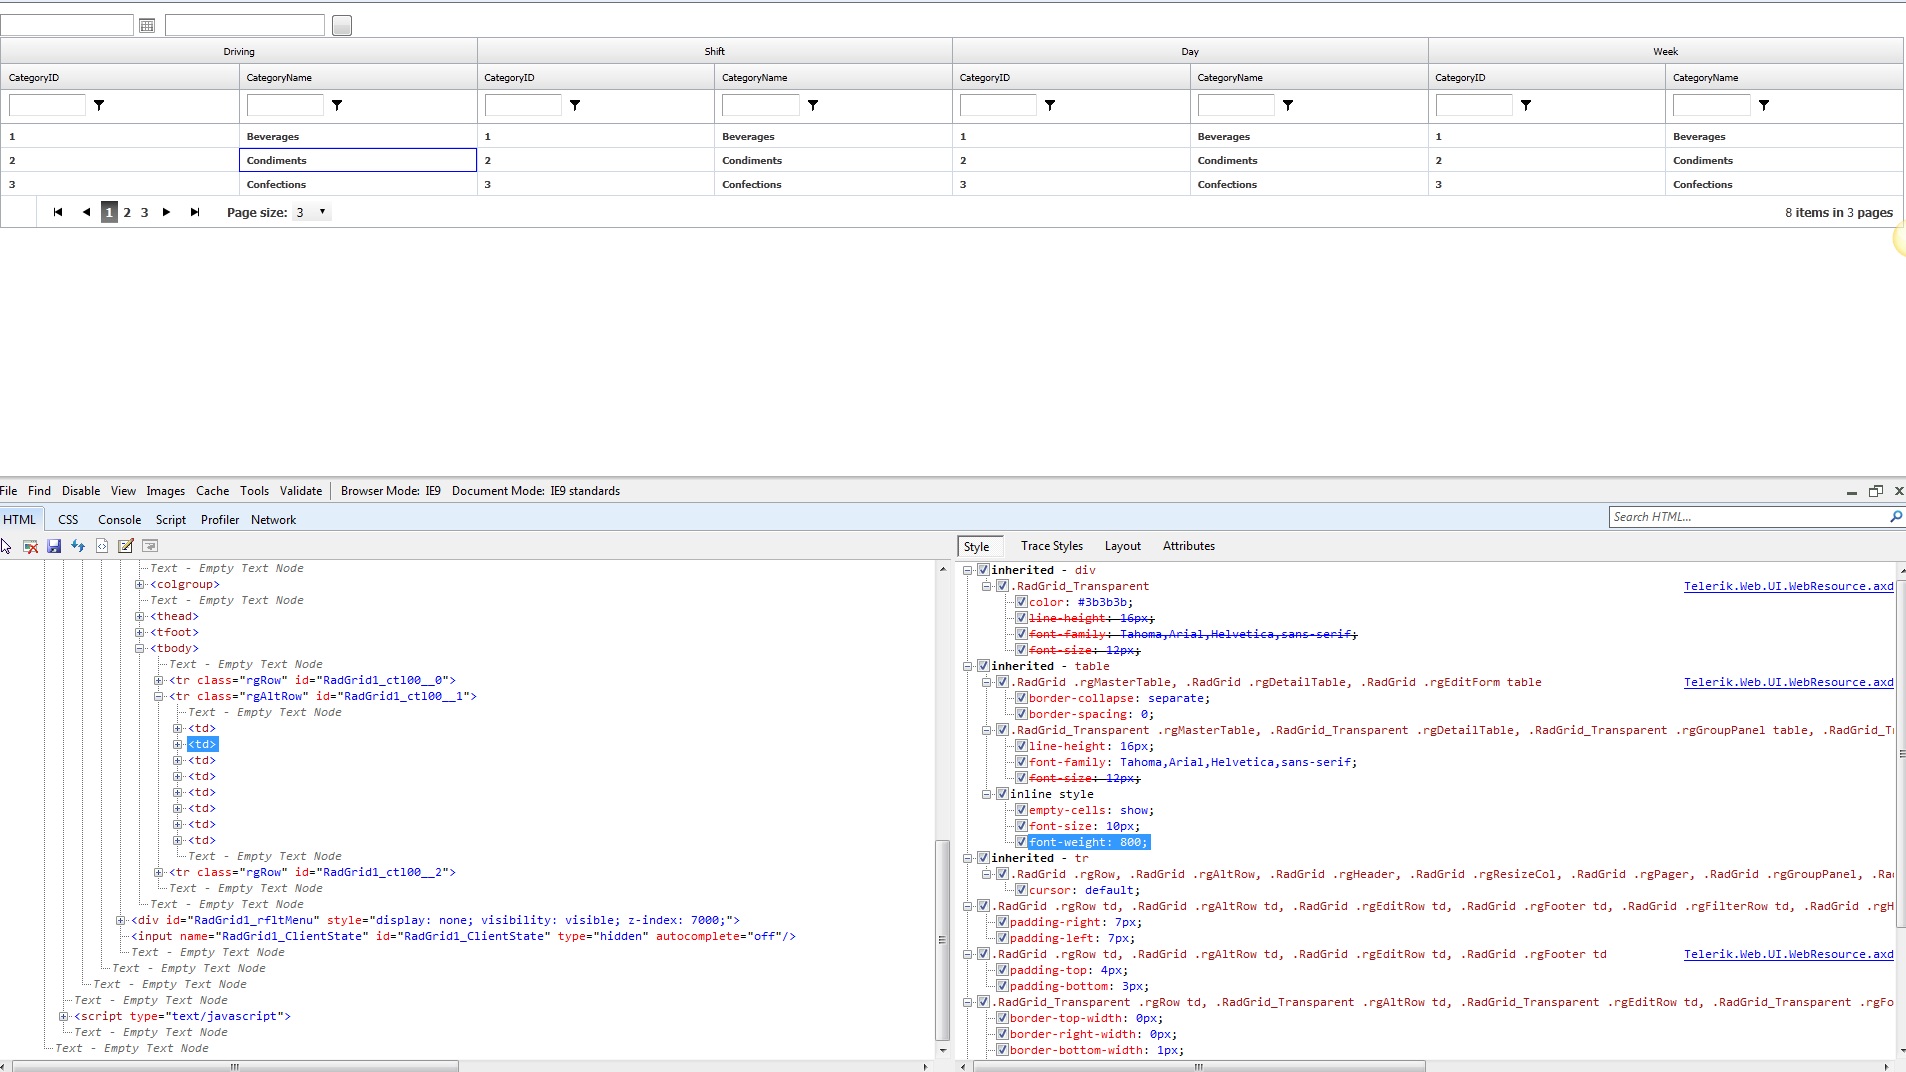Switch to the Console tab
Screen dimensions: 1906x1072
119,520
